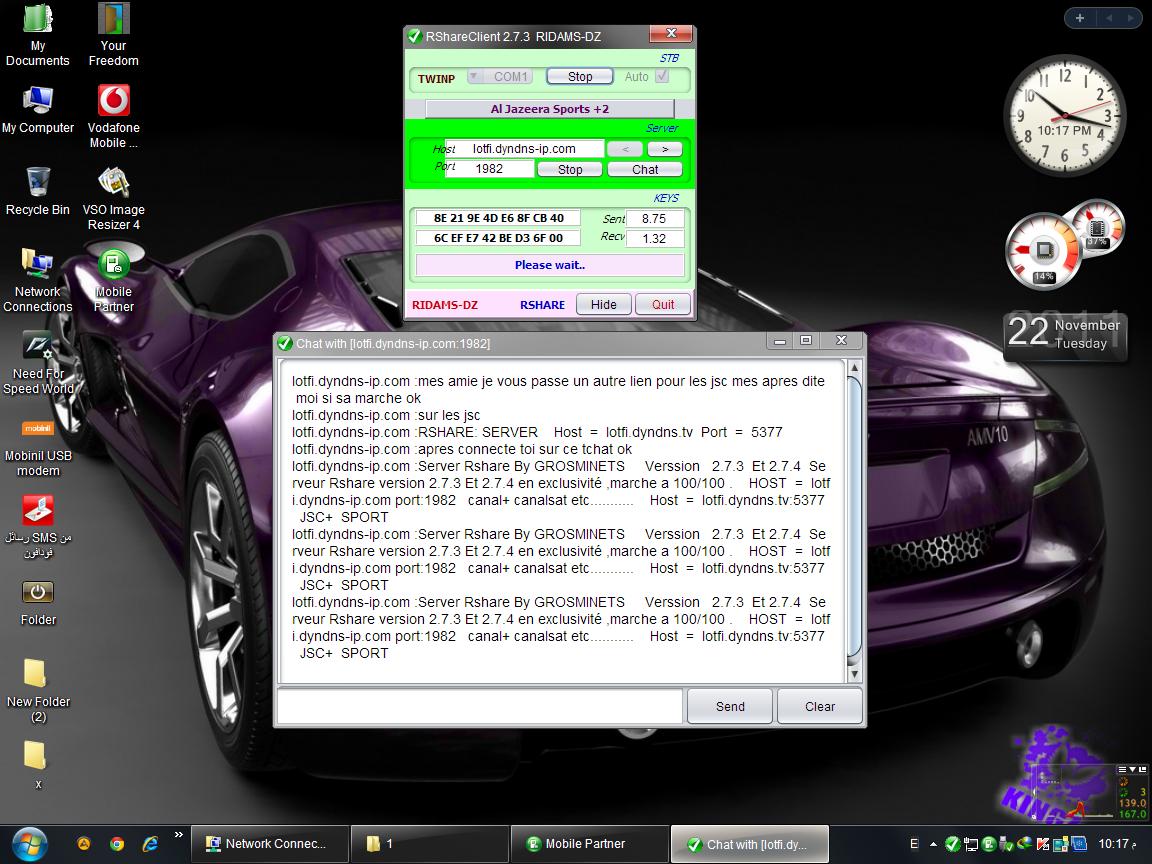The image size is (1152, 864).
Task: Launch Google Chrome from quick launch
Action: 117,844
